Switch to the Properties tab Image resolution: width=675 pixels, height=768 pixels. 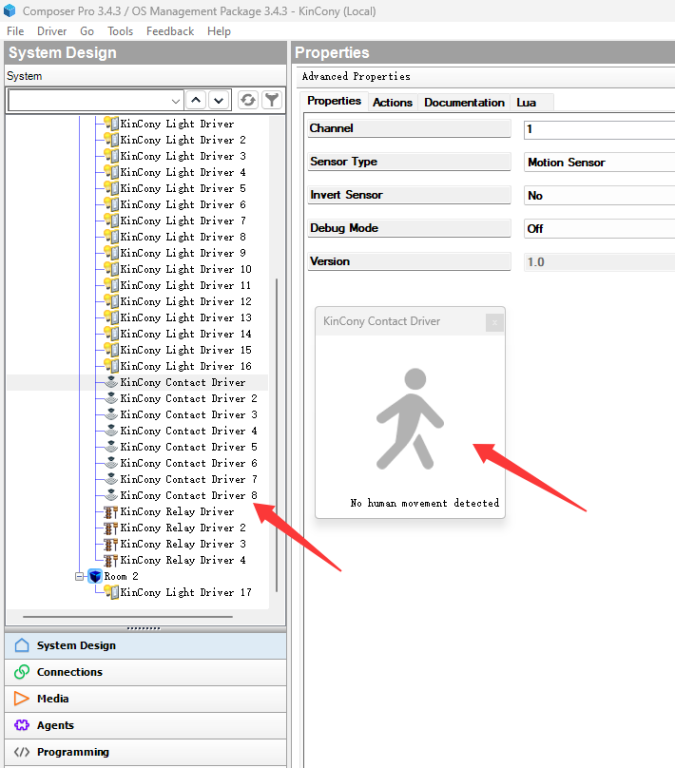click(334, 101)
